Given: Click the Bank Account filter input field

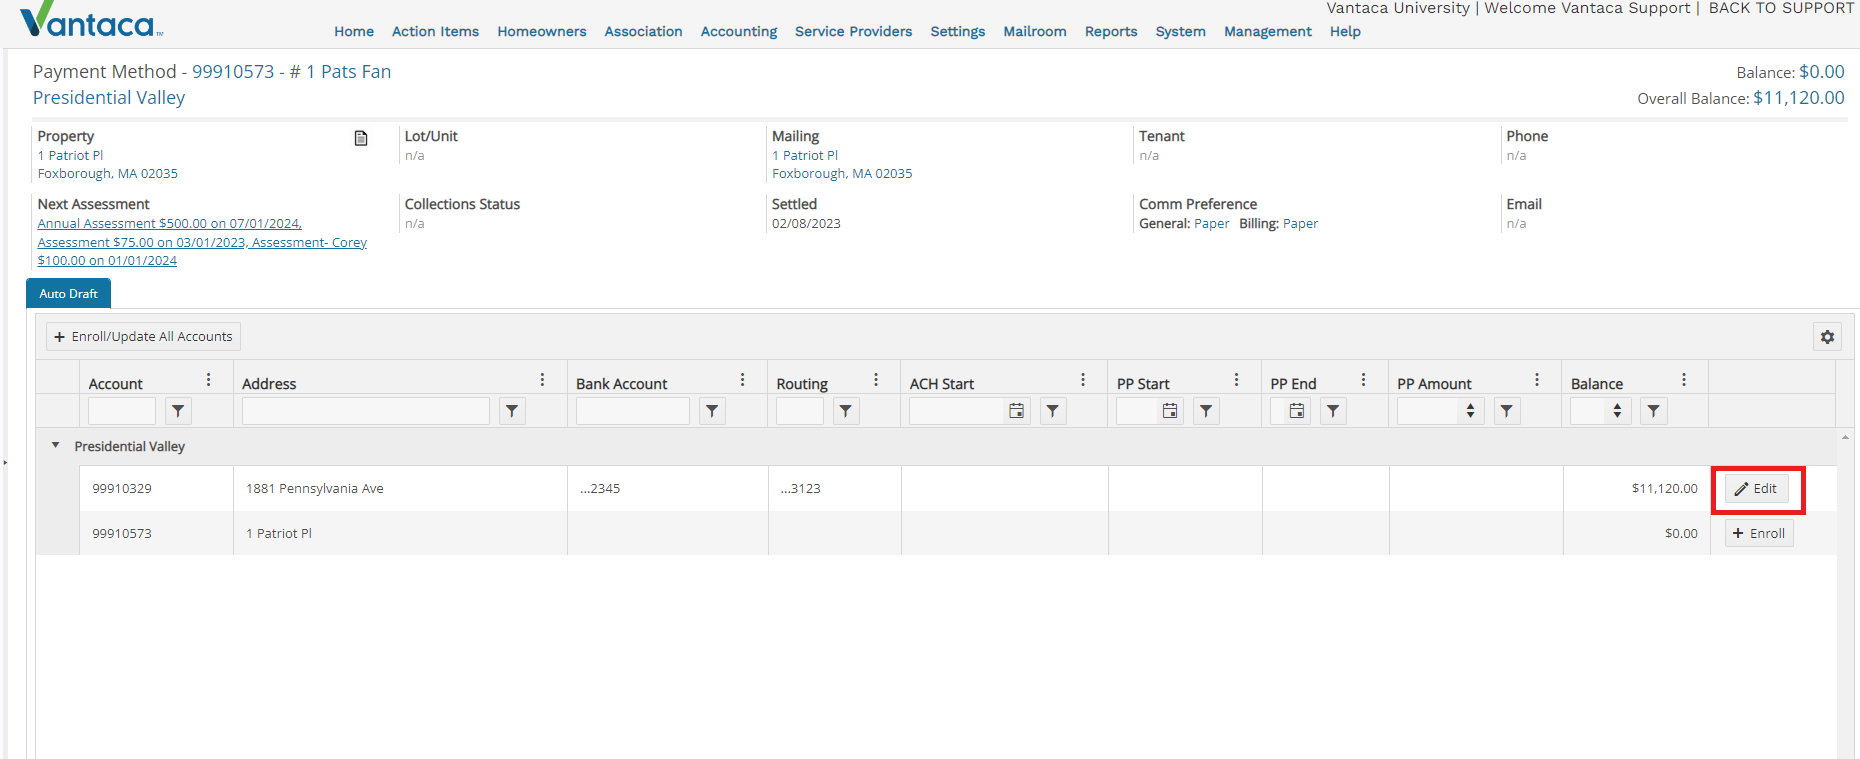Looking at the screenshot, I should (633, 411).
